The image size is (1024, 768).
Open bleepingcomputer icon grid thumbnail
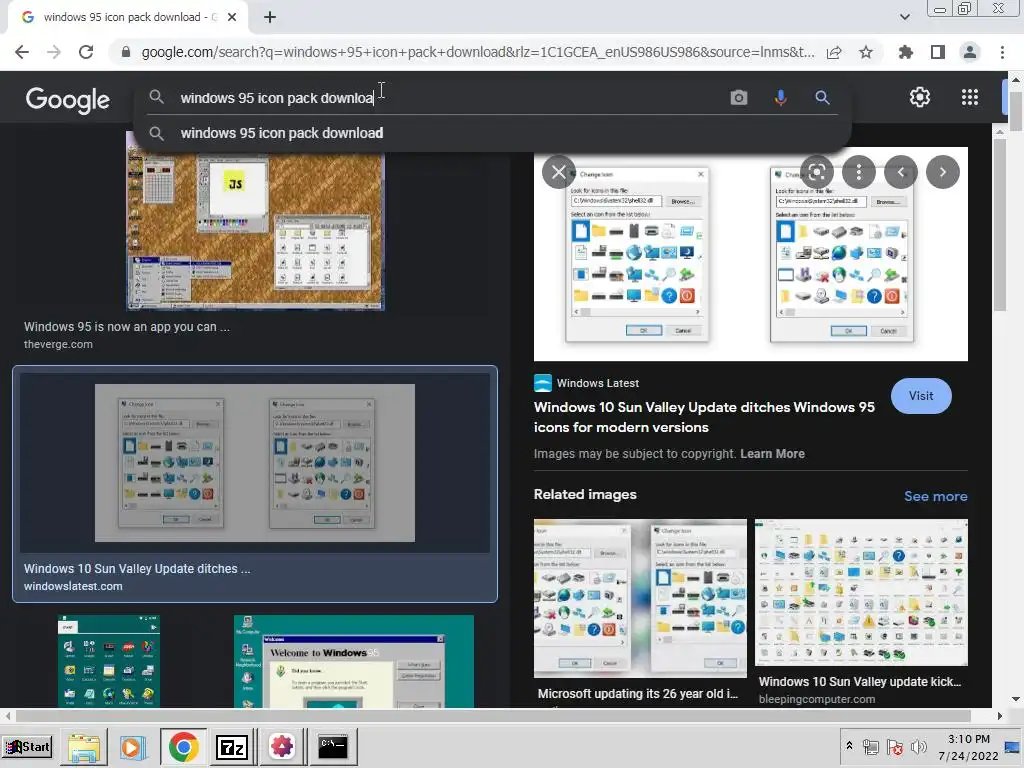click(861, 592)
